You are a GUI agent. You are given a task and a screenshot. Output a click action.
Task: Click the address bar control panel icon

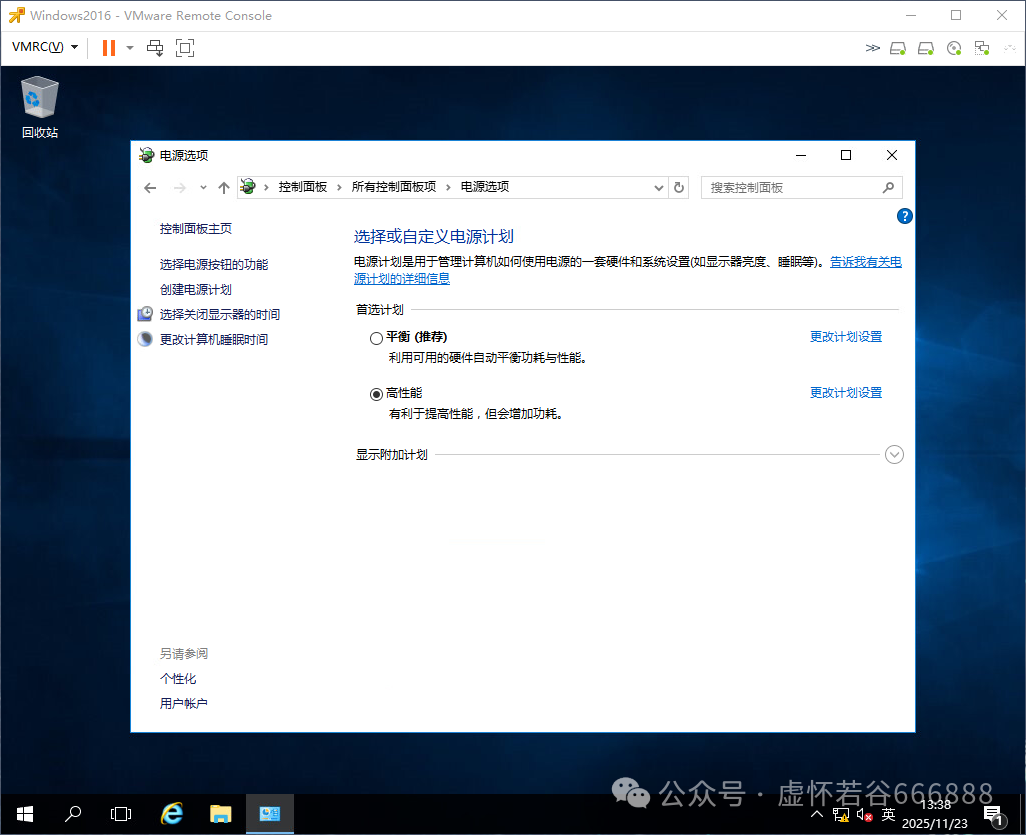pos(247,187)
